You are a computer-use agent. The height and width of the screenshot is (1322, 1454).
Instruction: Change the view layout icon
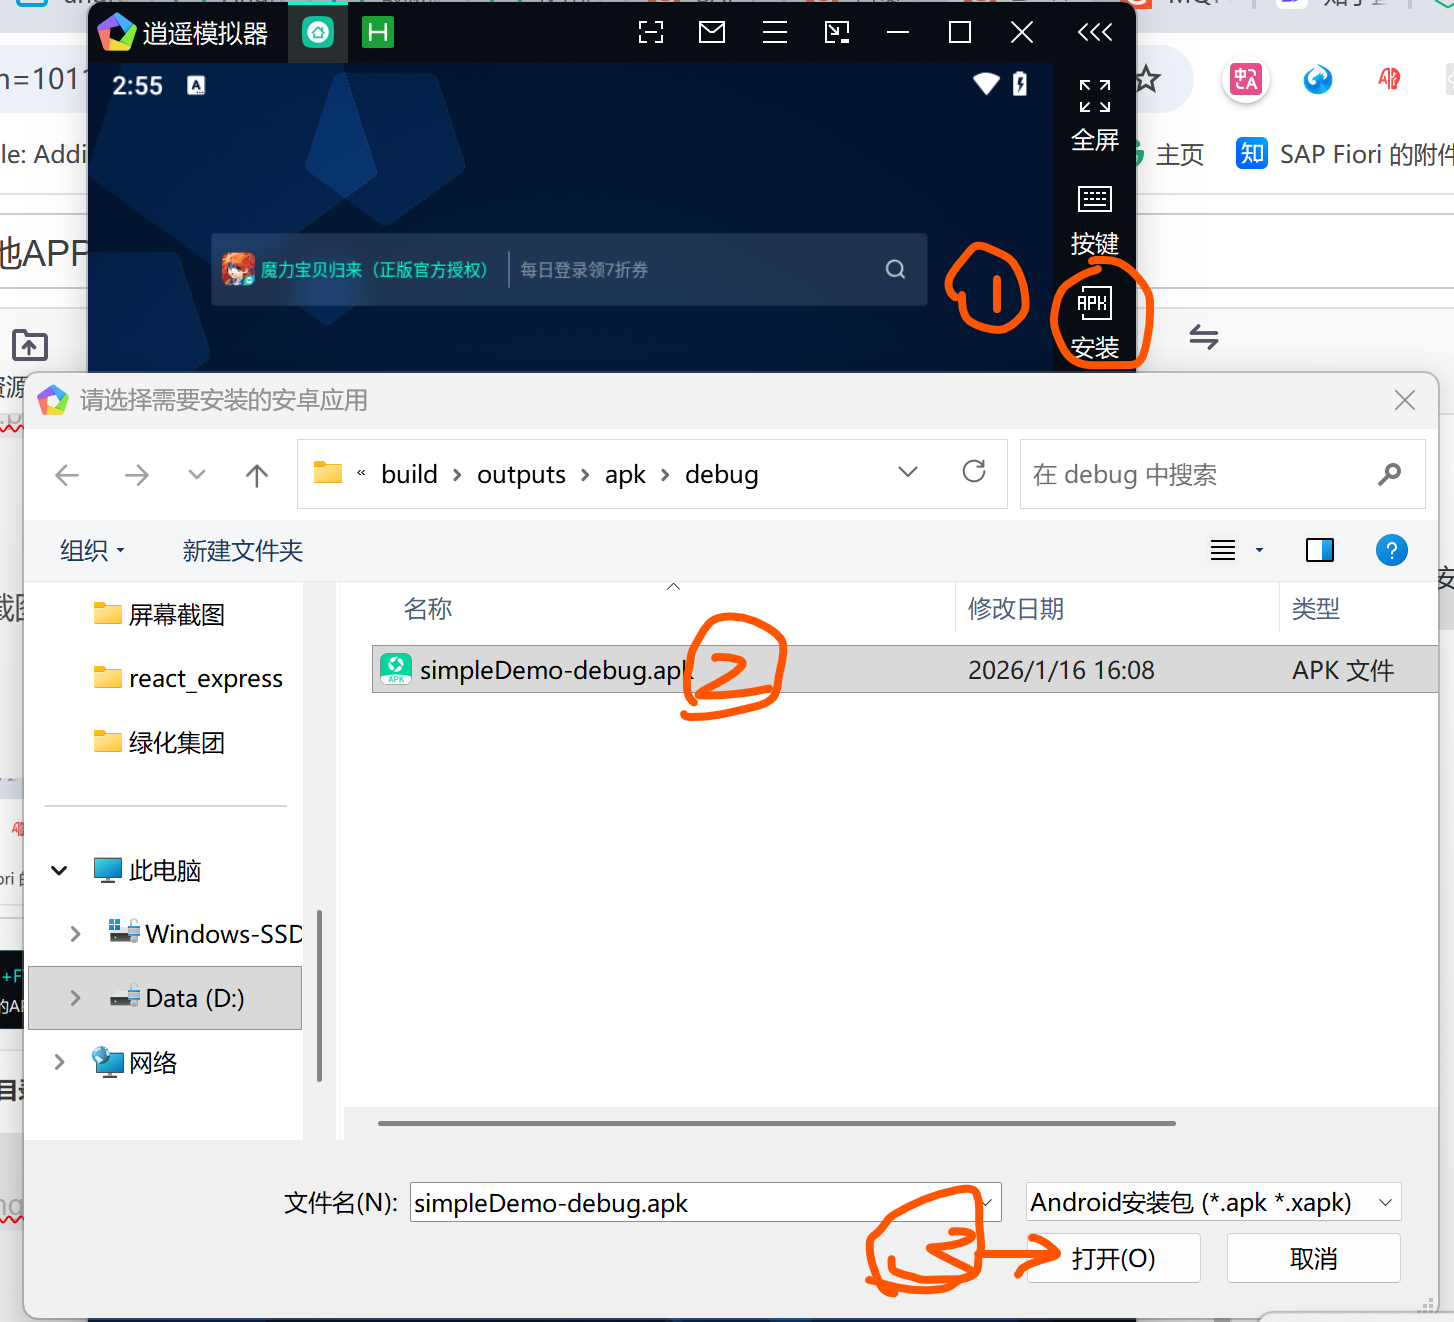[1223, 550]
